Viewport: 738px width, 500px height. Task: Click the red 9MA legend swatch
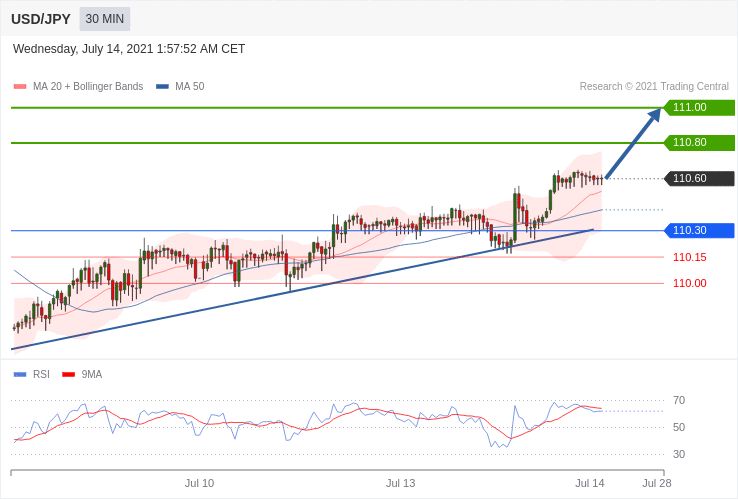(69, 375)
